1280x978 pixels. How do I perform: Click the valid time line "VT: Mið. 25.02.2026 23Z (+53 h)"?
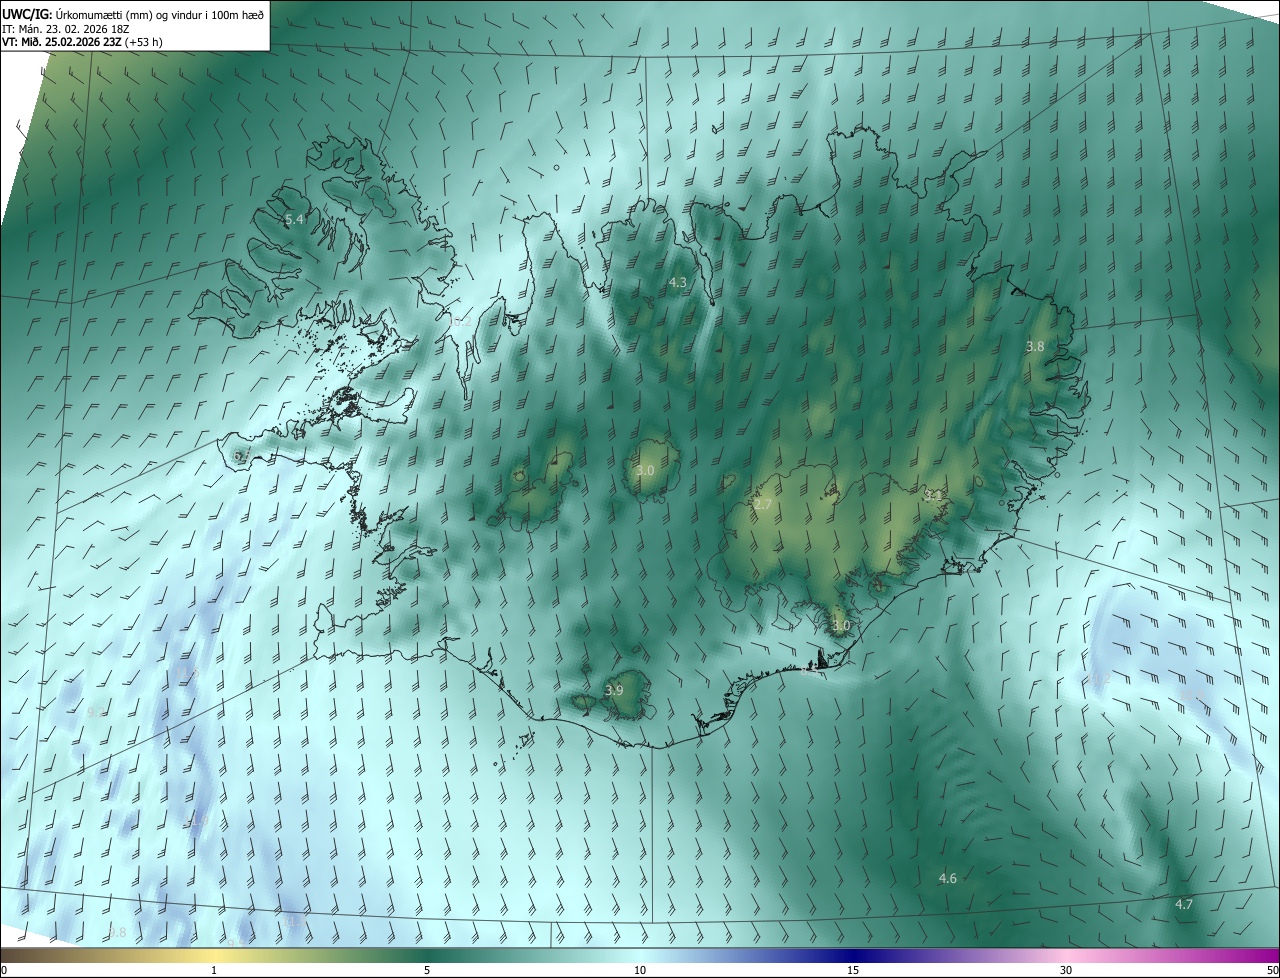(x=83, y=42)
